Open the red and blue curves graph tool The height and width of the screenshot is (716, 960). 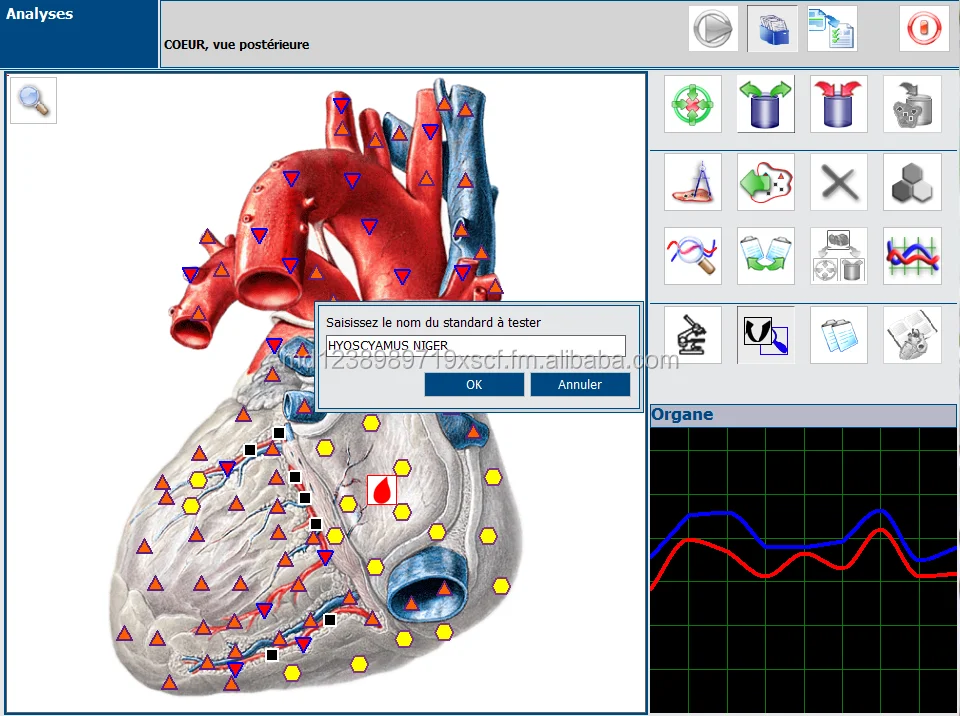911,255
